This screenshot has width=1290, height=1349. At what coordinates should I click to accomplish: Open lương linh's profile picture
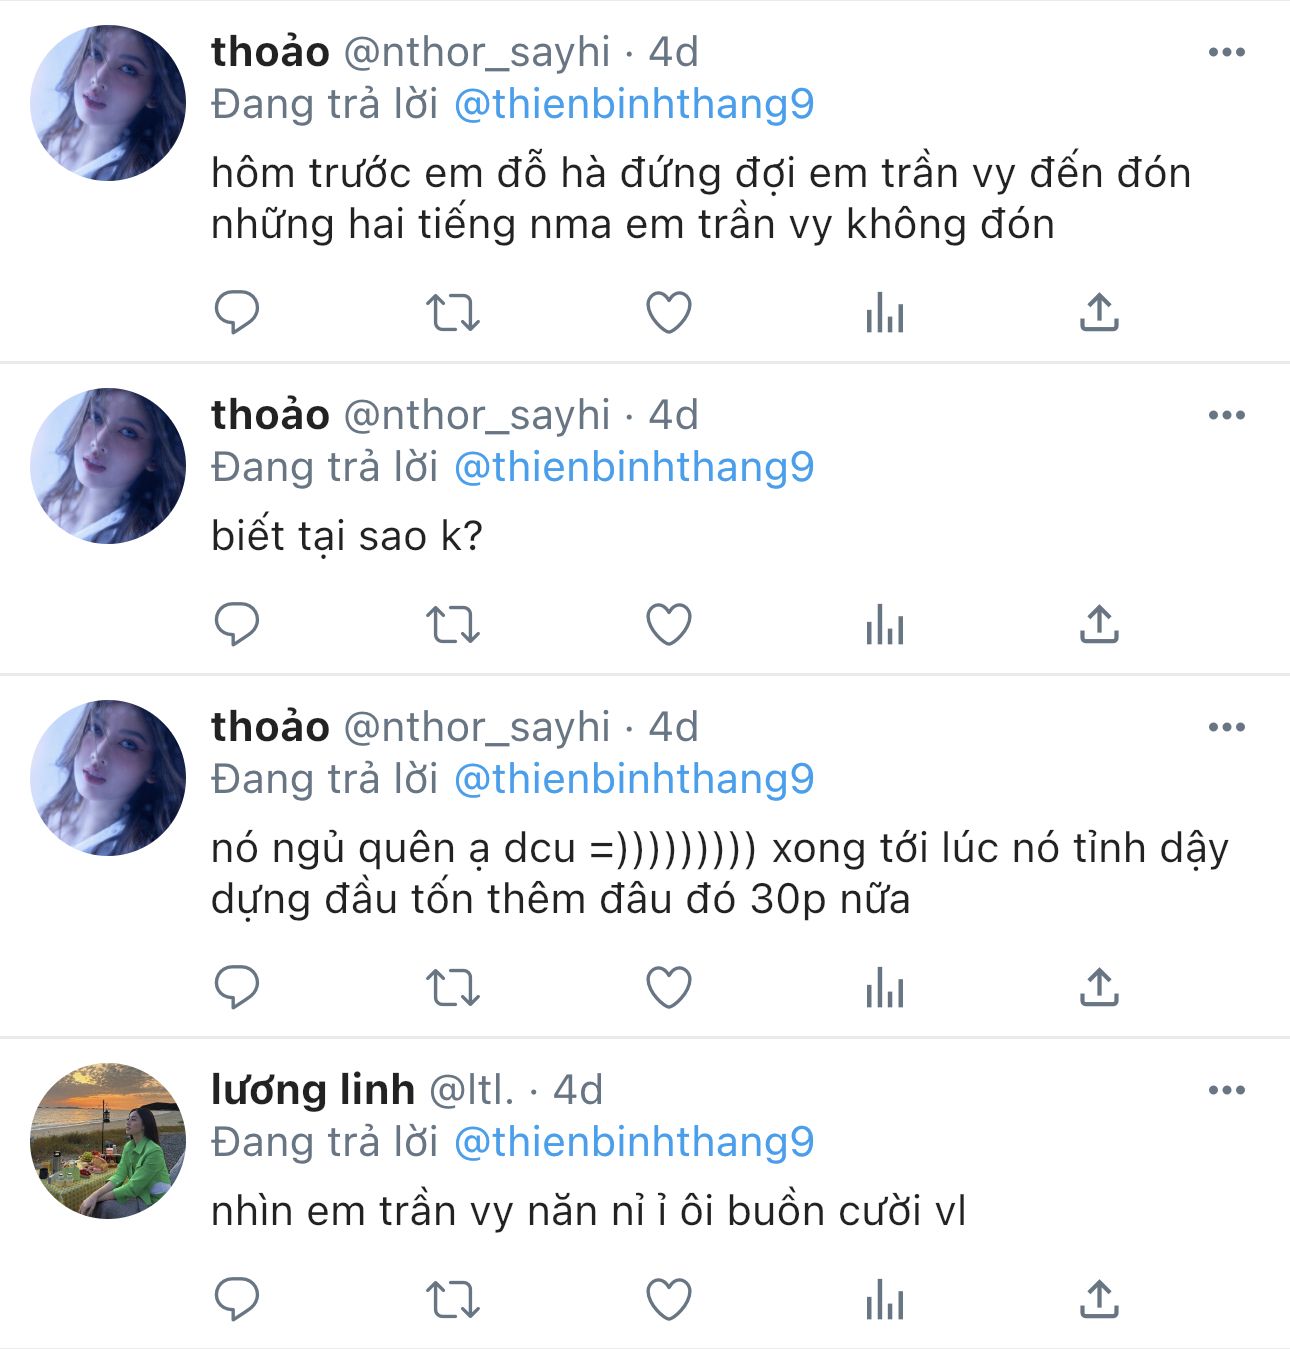point(108,1140)
